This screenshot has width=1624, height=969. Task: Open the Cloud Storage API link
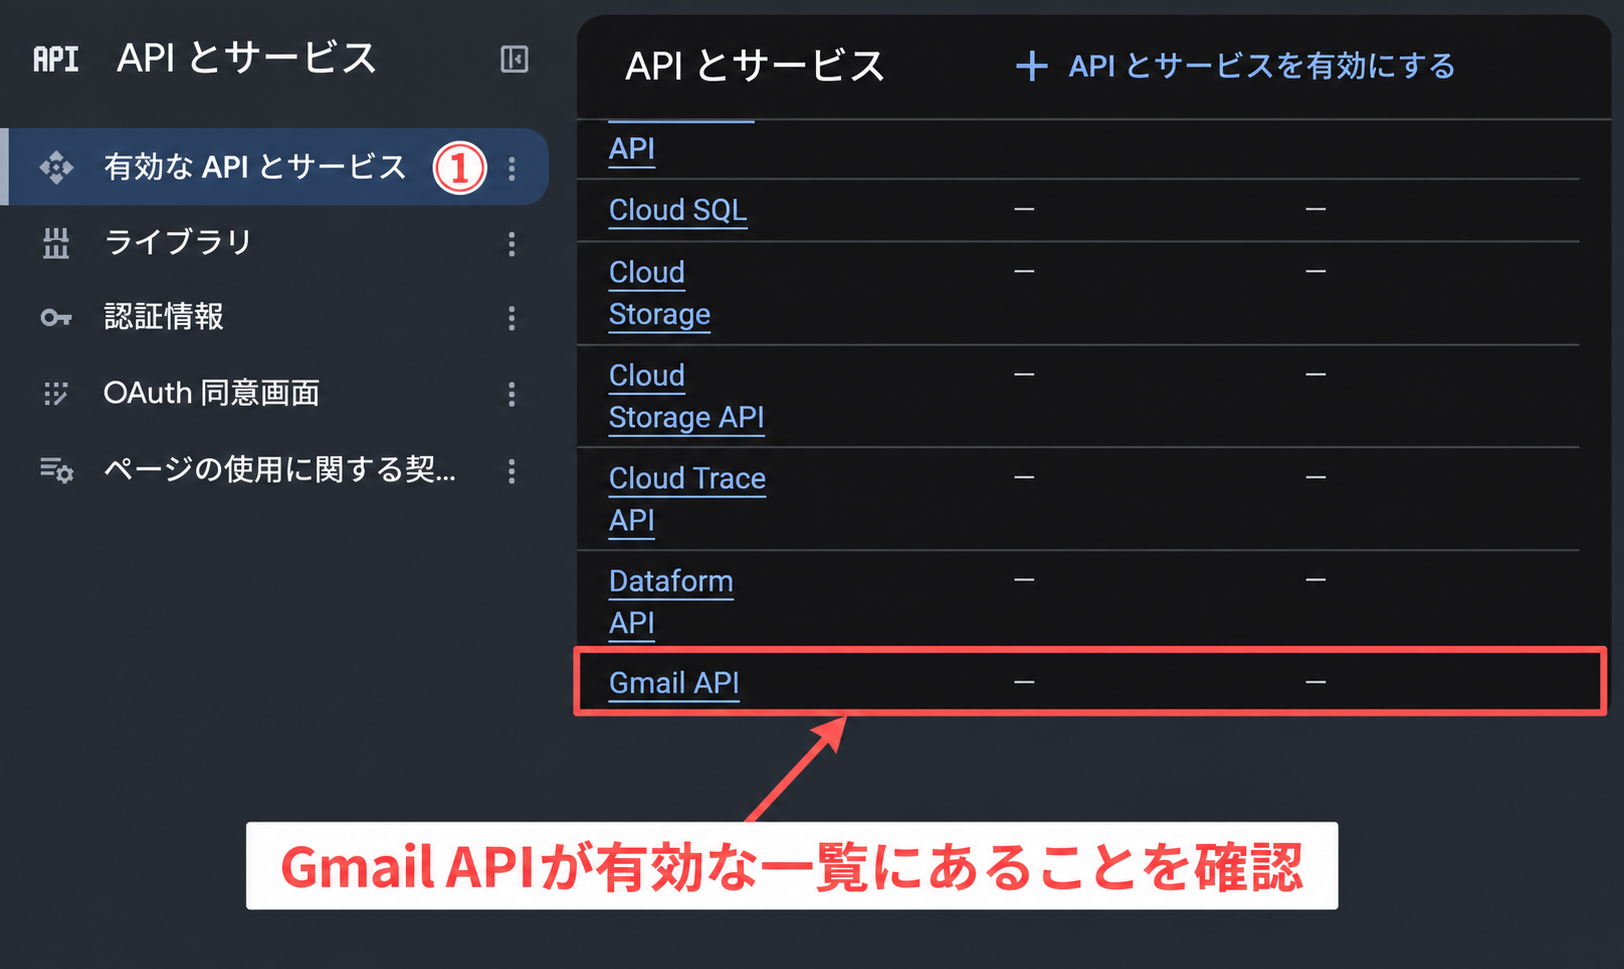(x=687, y=396)
